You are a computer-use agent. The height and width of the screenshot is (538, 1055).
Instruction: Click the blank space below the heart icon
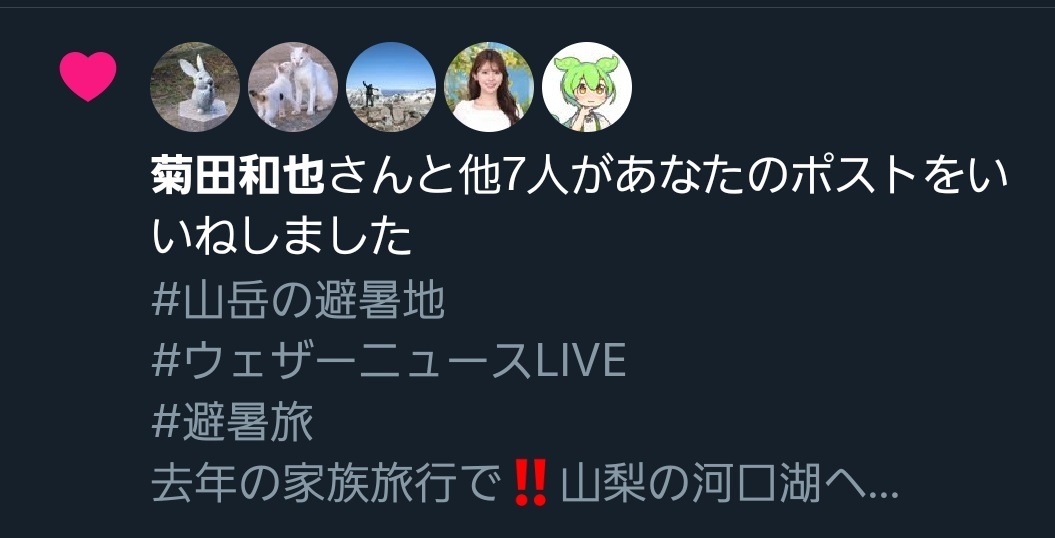(88, 303)
